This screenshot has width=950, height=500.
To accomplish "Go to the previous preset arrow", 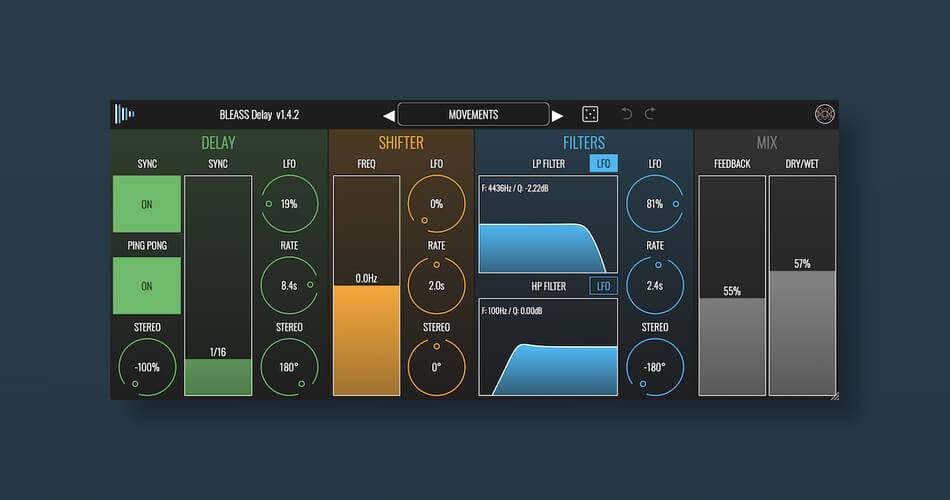I will 389,115.
